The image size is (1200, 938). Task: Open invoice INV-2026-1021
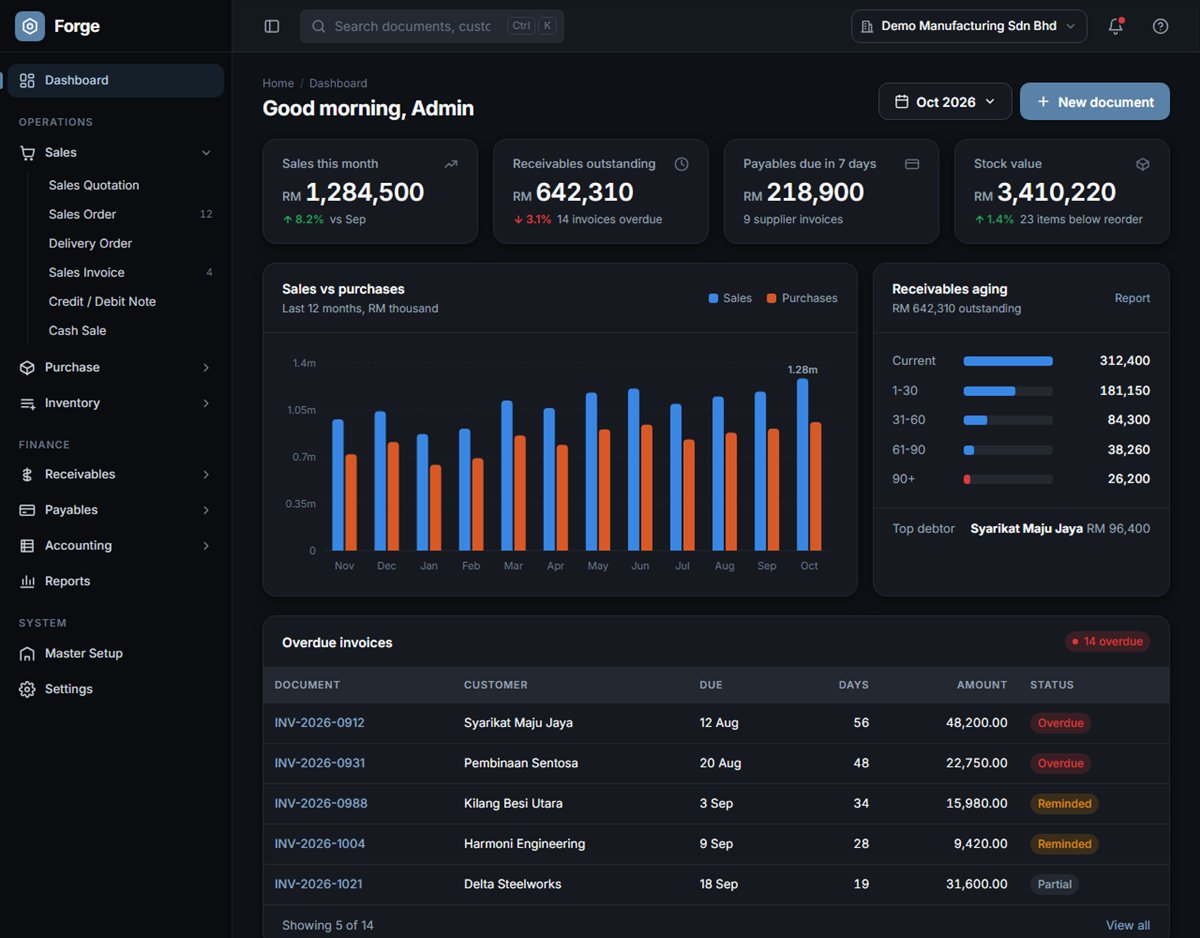[319, 884]
